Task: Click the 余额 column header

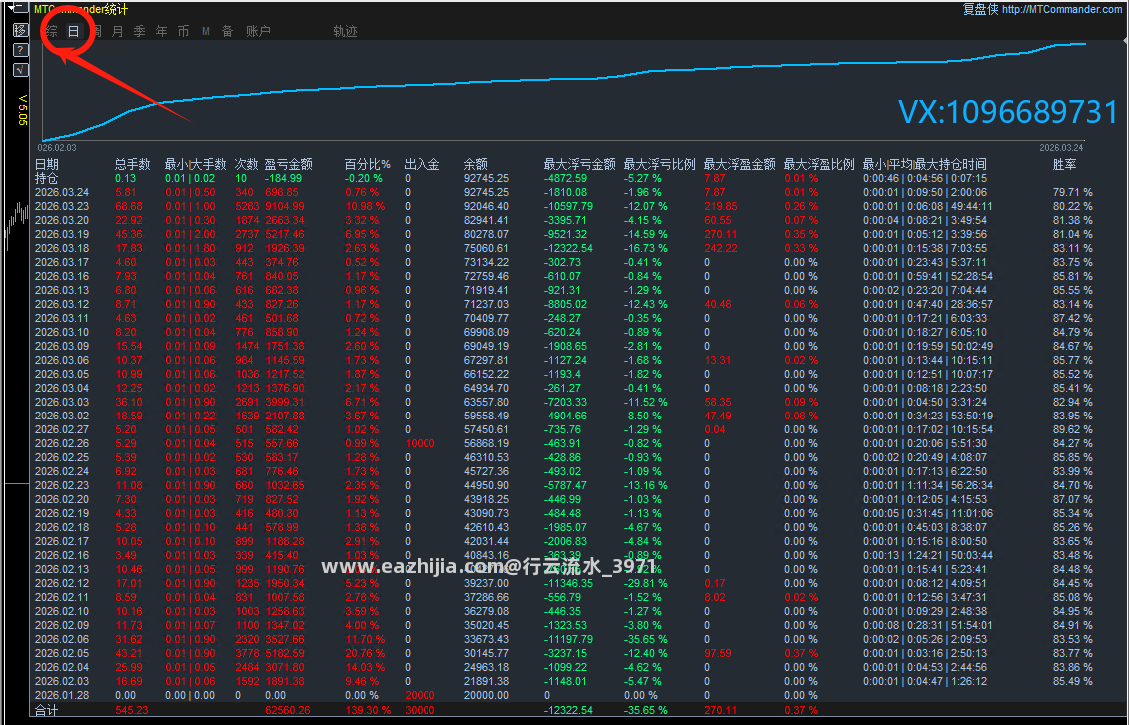Action: tap(476, 164)
